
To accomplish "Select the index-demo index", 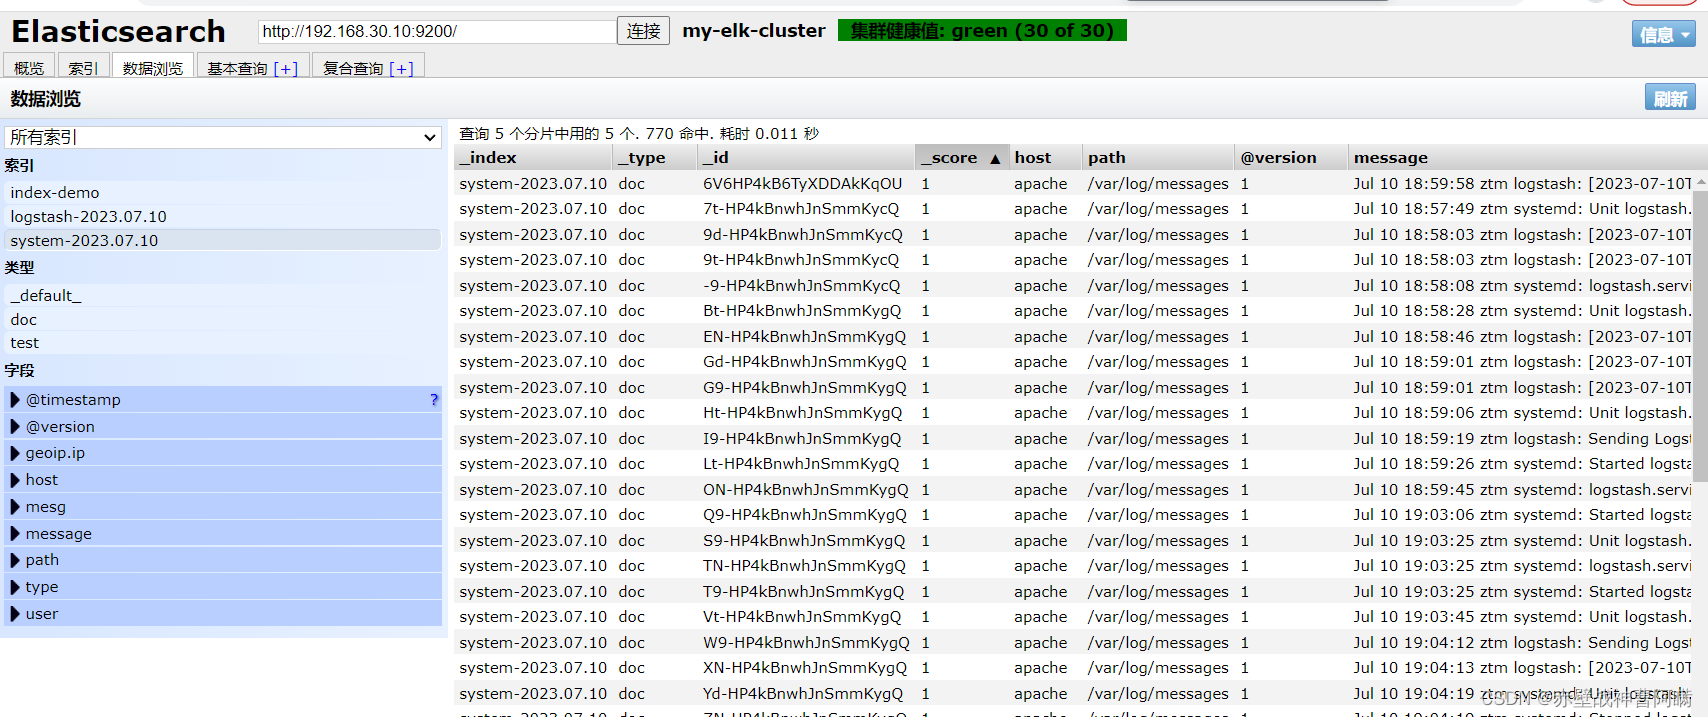I will 222,192.
